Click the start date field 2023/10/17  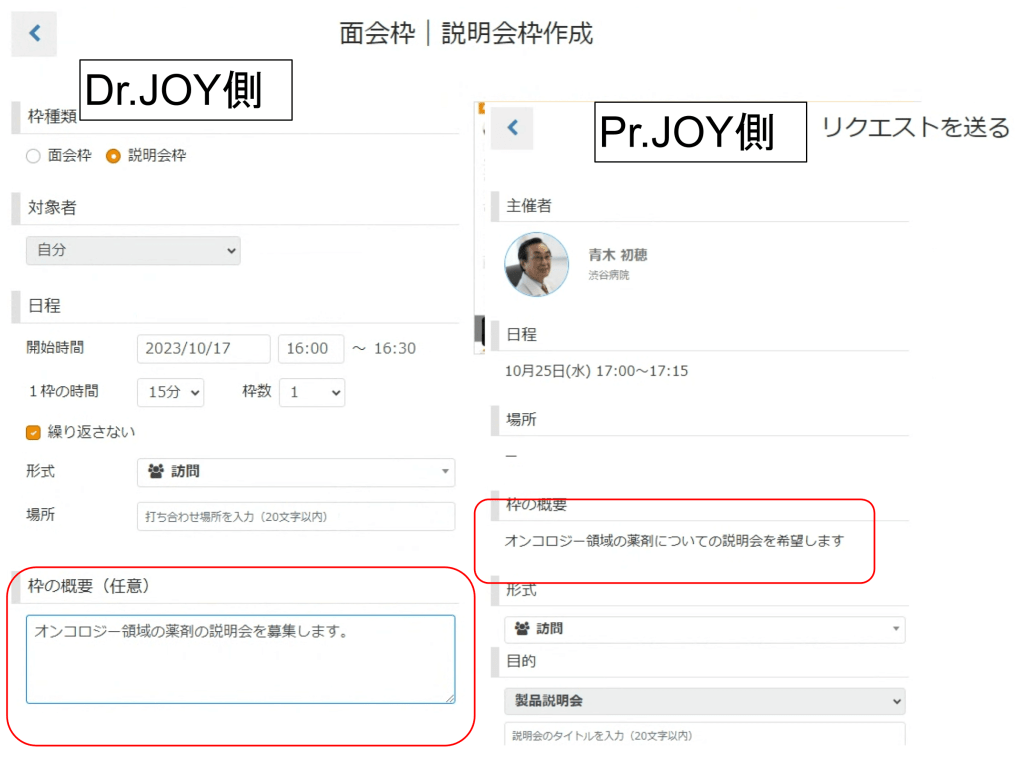point(203,349)
